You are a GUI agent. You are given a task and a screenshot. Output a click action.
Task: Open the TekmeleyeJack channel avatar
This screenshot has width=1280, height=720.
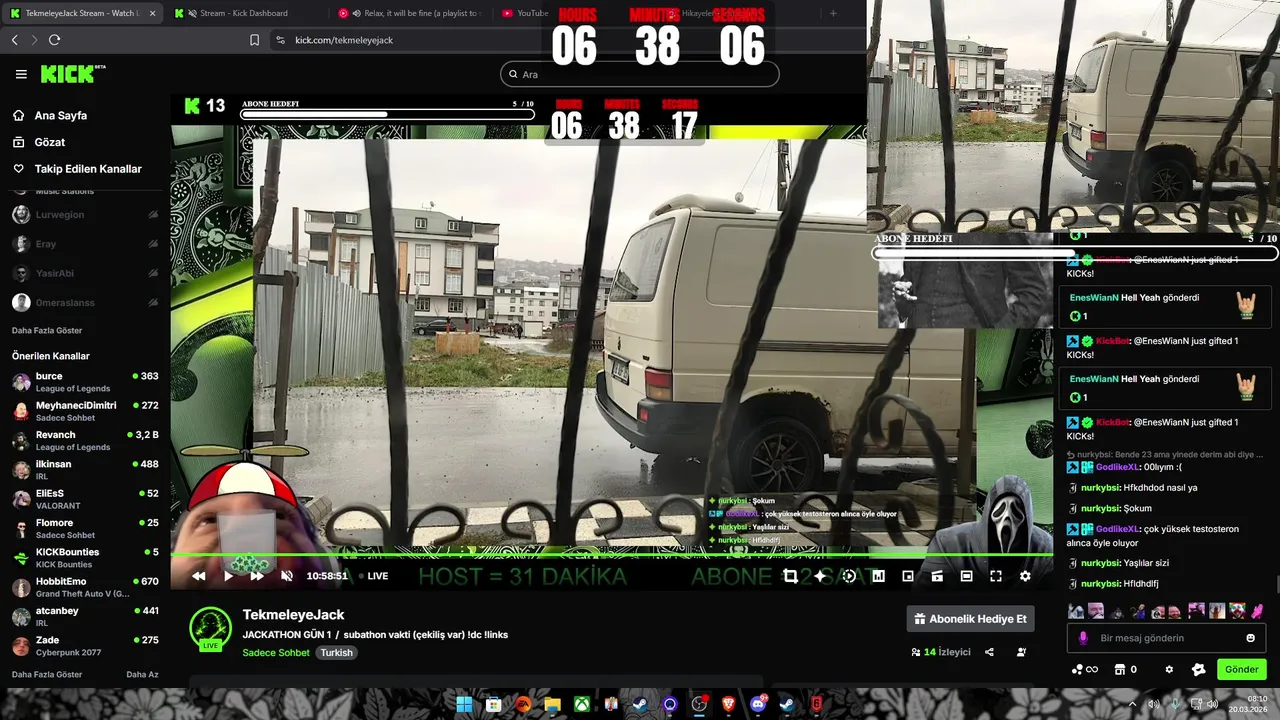pos(211,629)
